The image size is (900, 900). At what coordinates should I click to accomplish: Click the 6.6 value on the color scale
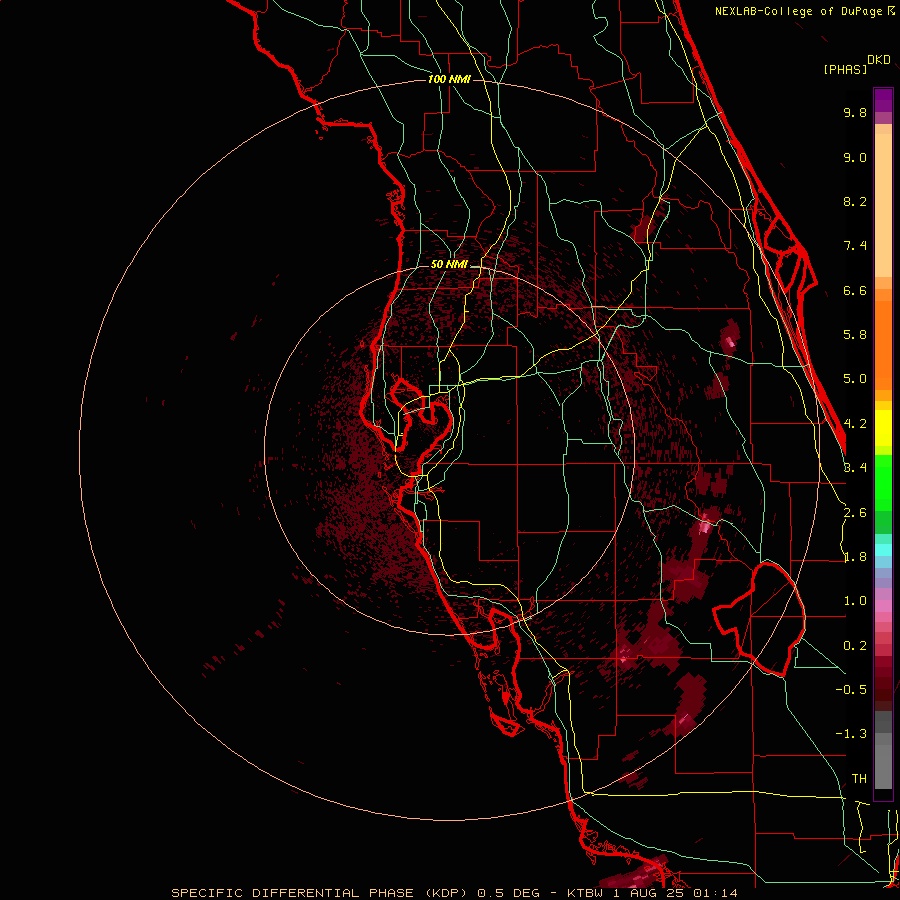coord(855,290)
